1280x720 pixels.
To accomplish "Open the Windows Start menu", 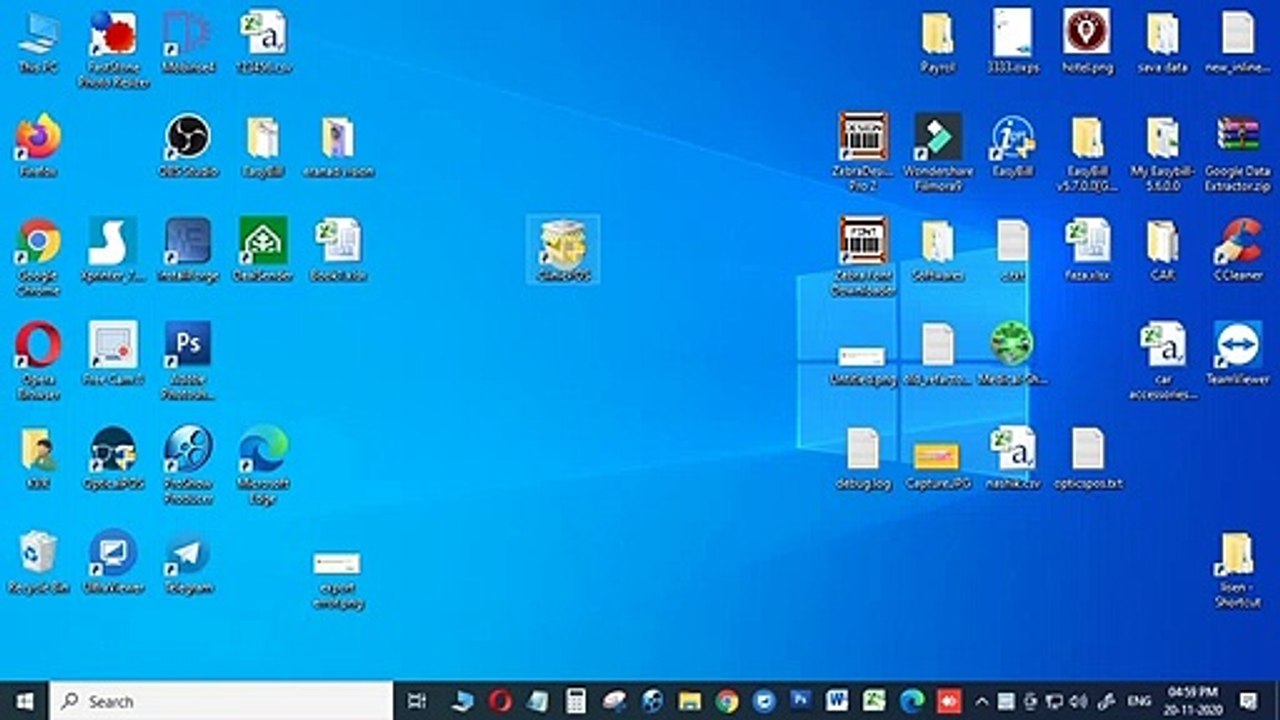I will click(24, 701).
